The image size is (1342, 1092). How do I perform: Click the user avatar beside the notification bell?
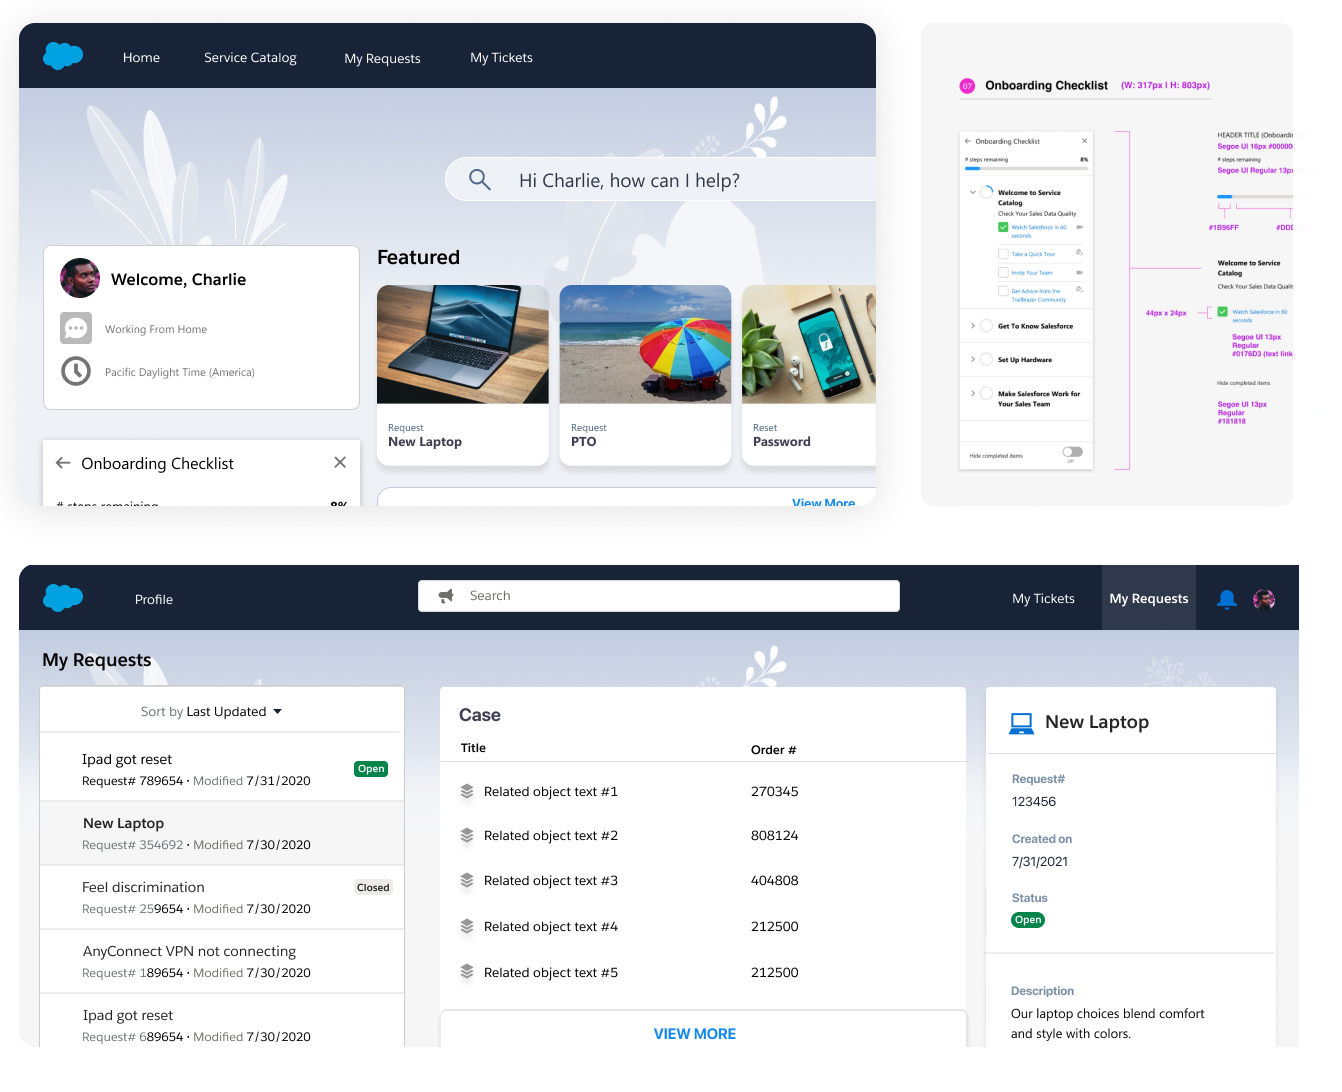click(x=1264, y=599)
